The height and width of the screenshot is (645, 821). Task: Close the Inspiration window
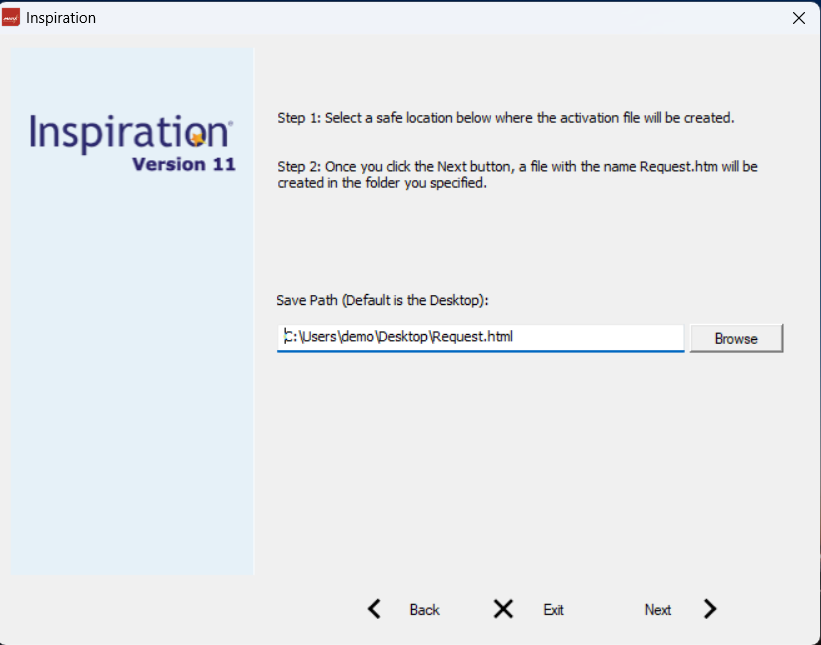tap(798, 18)
